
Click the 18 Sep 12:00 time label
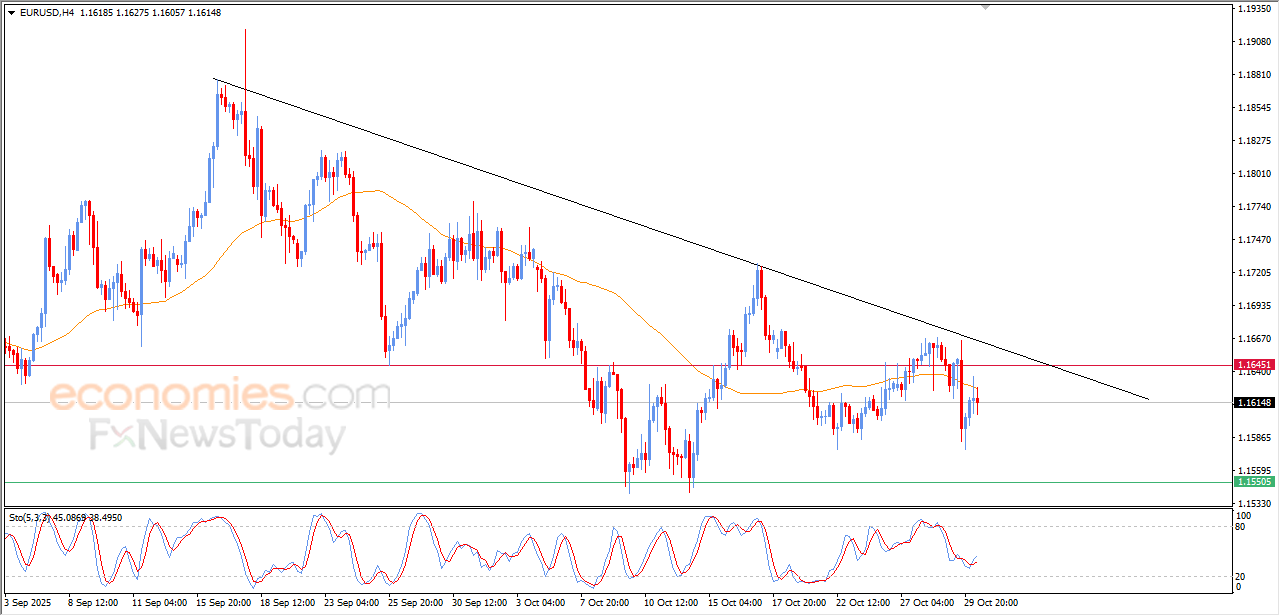point(287,603)
